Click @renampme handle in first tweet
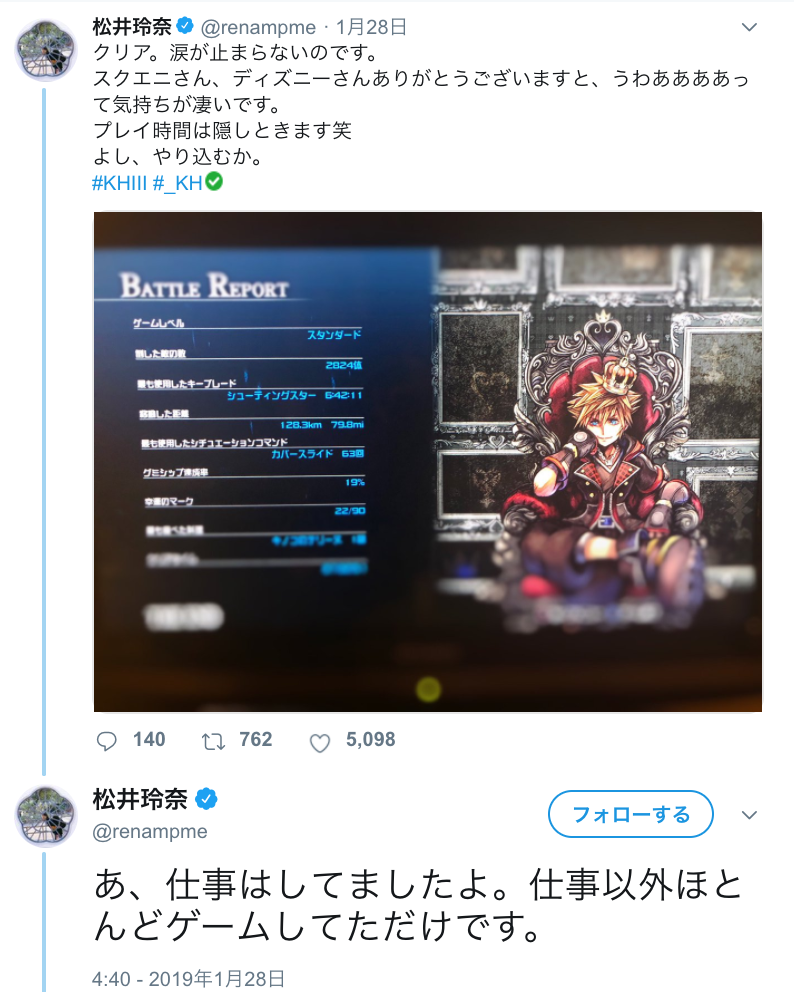This screenshot has height=992, width=794. 258,27
